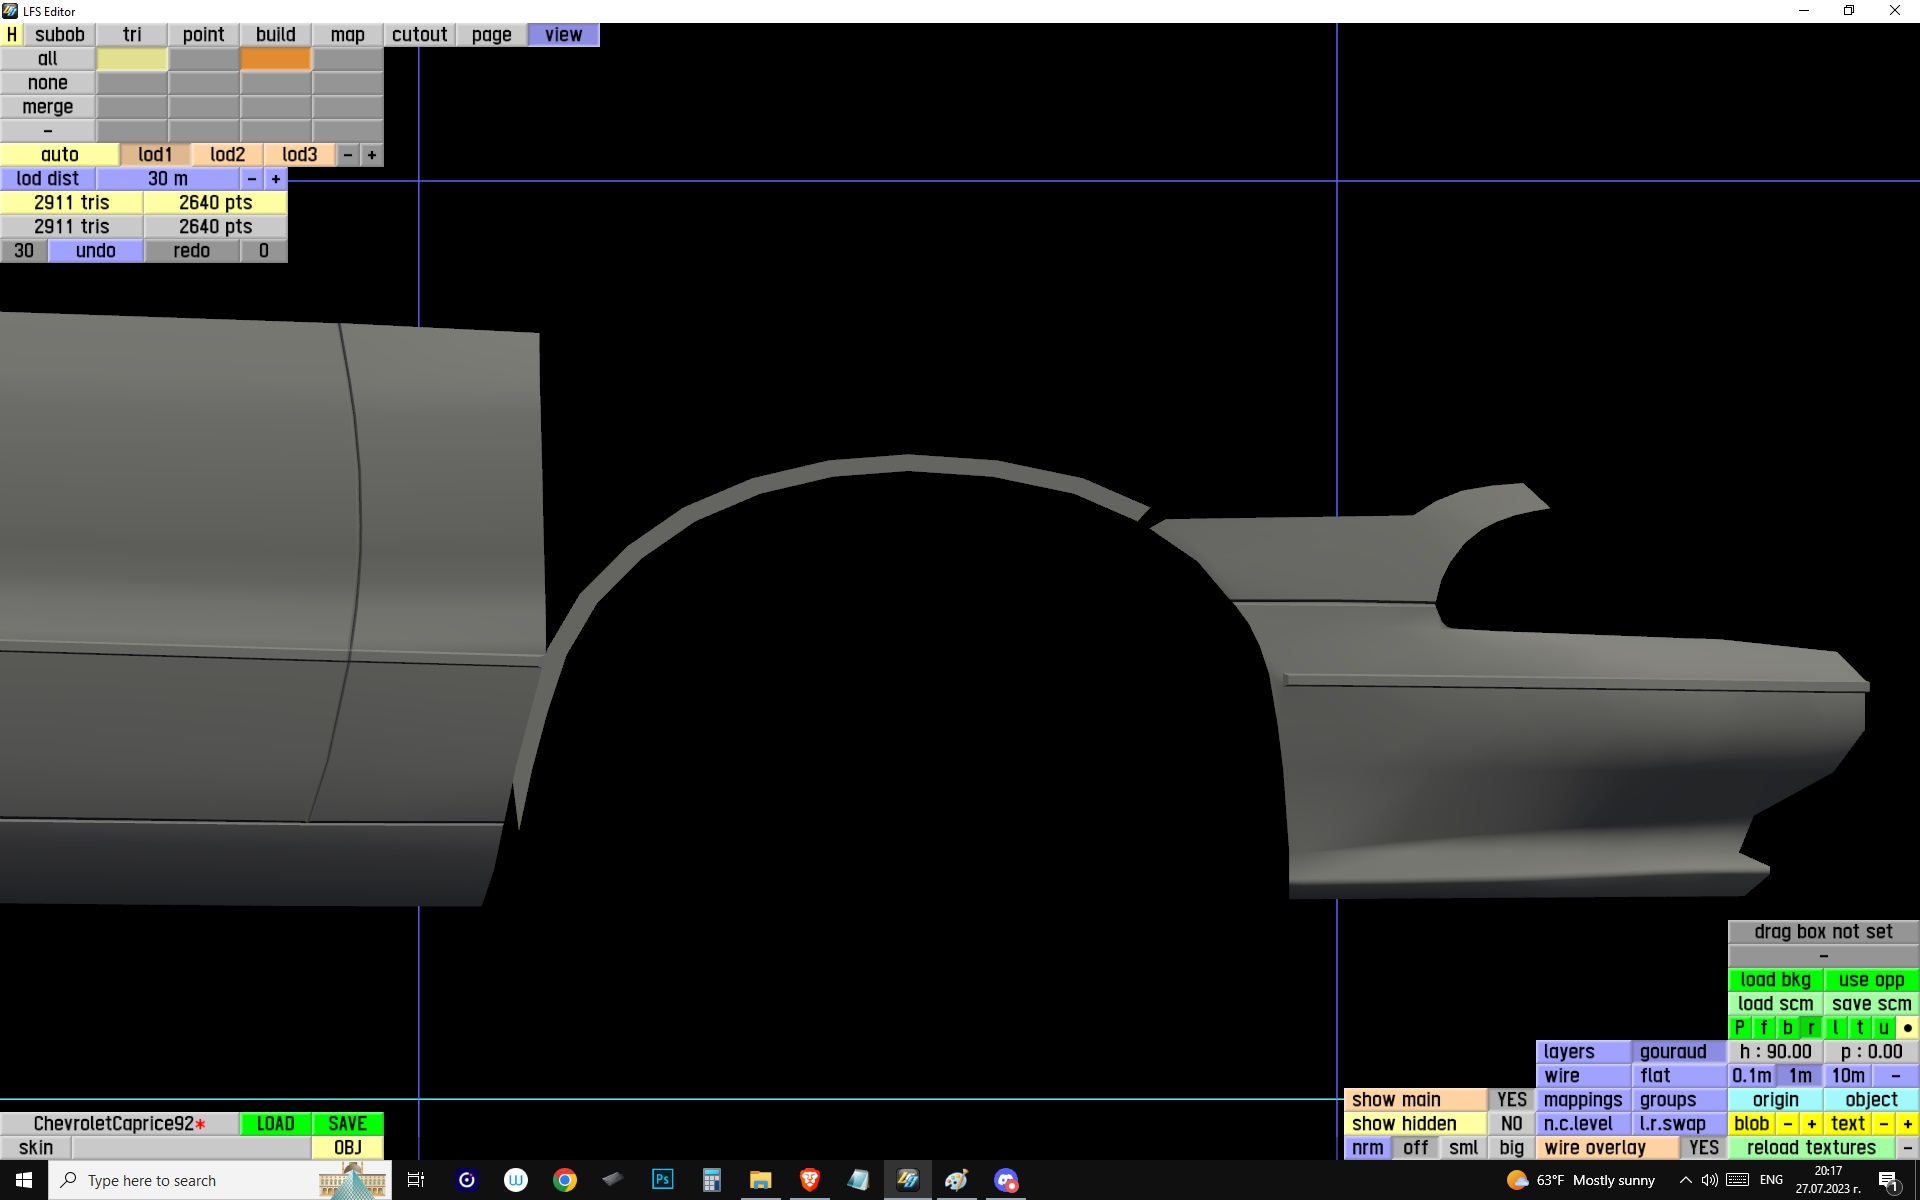The width and height of the screenshot is (1920, 1200).
Task: Click the yellow layer color swatch
Action: pyautogui.click(x=131, y=59)
